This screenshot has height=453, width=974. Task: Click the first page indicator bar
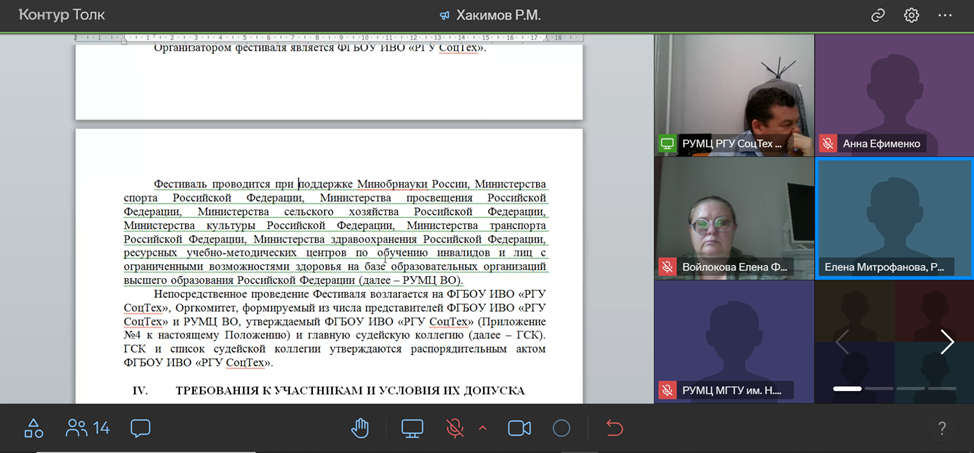[847, 388]
